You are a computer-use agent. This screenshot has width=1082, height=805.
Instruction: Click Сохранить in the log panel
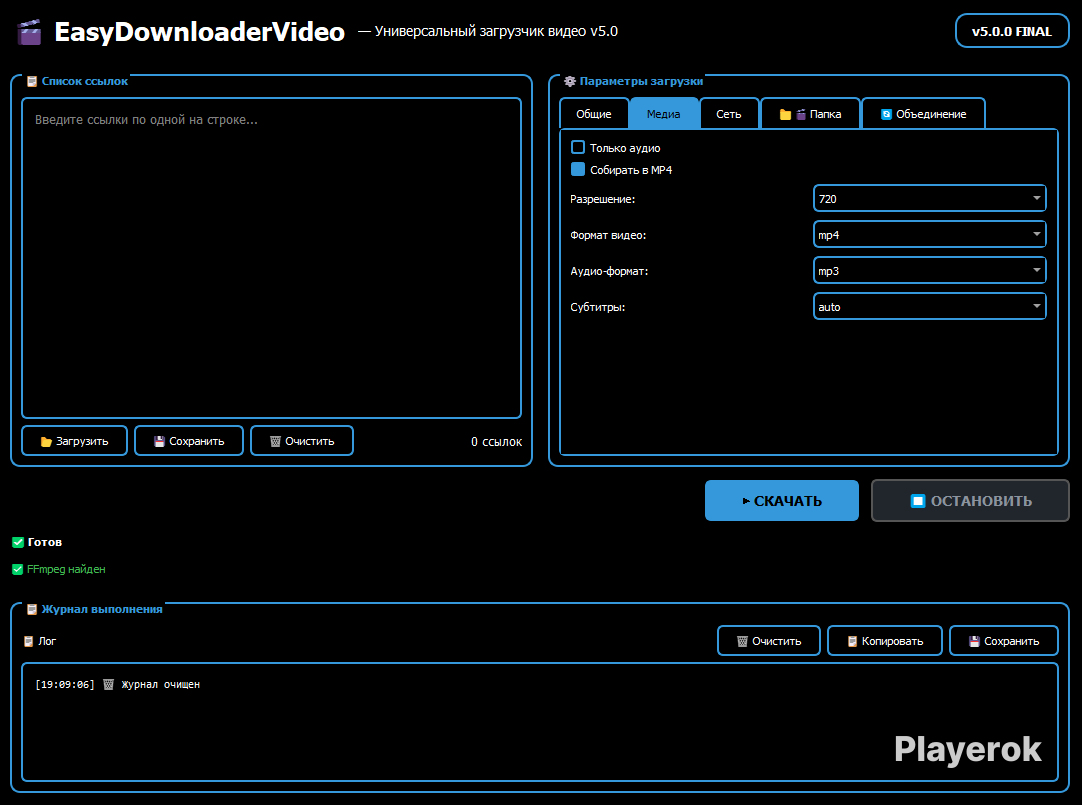(x=1004, y=641)
